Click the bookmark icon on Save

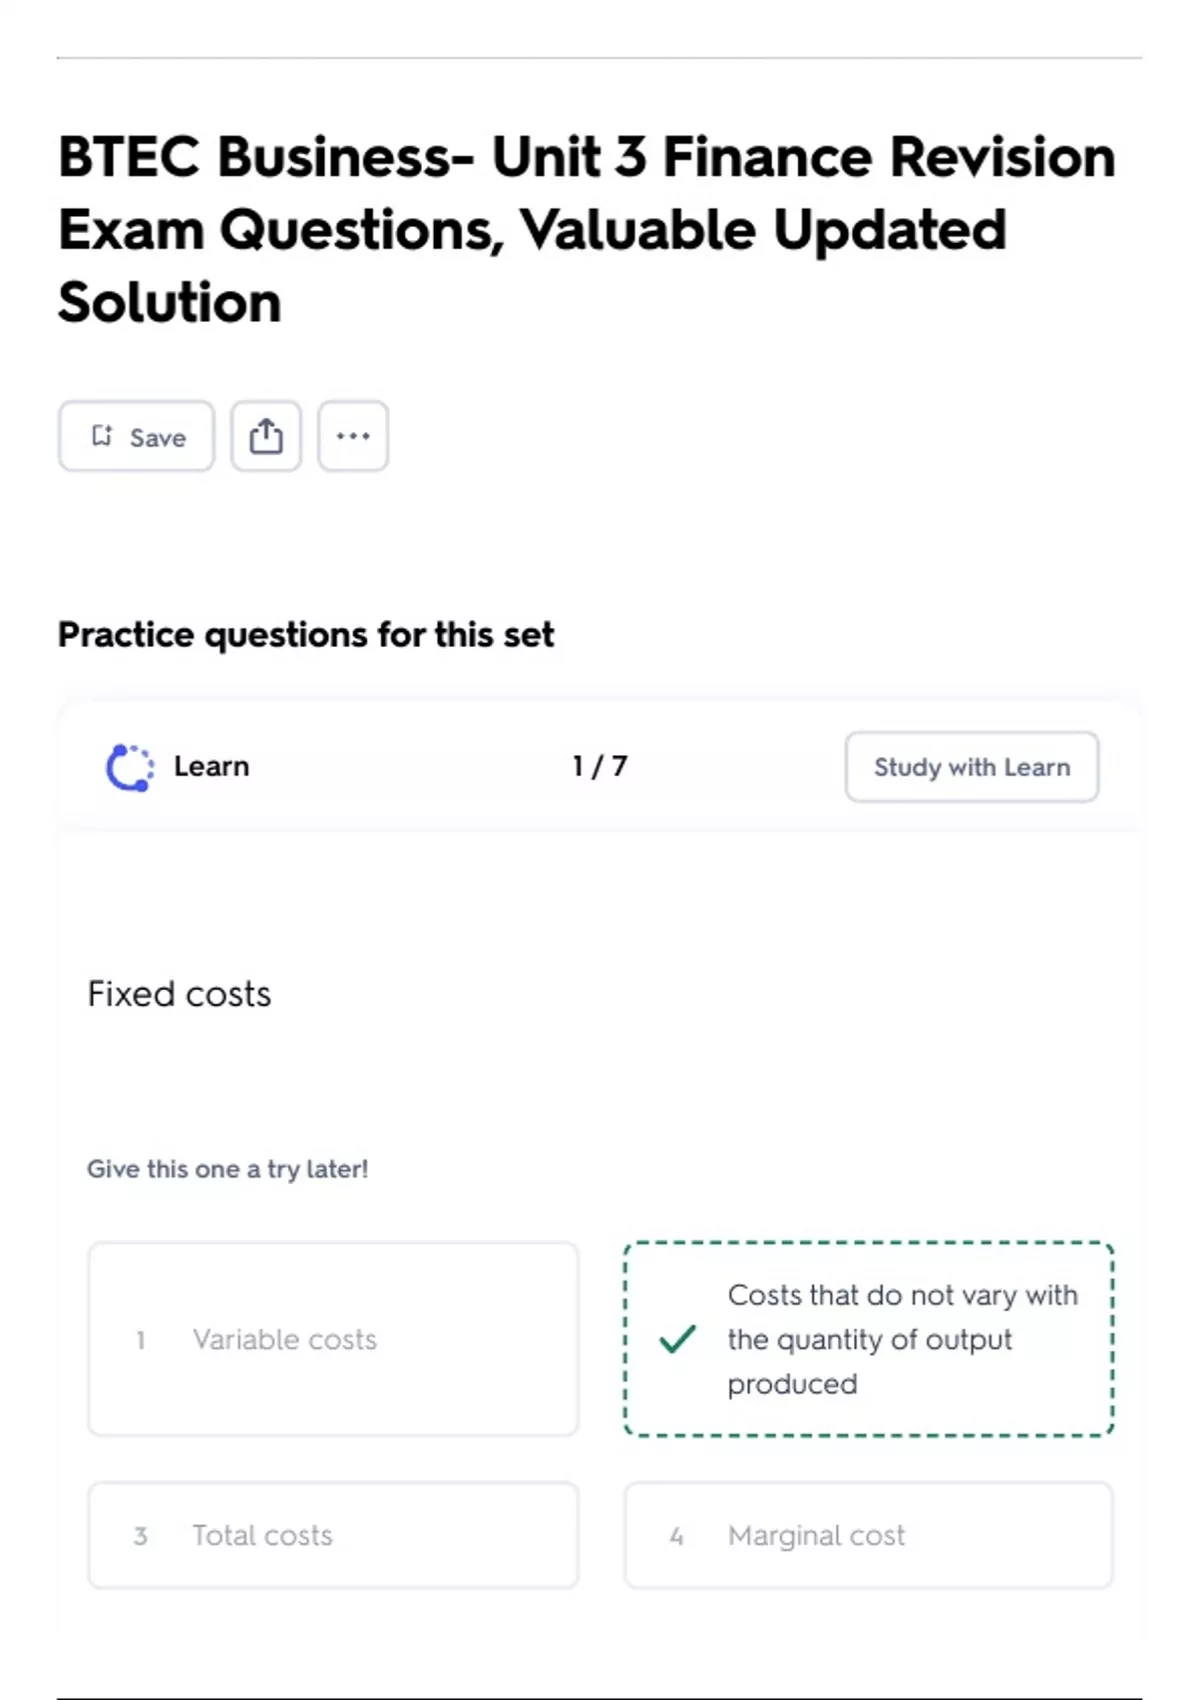pos(102,436)
